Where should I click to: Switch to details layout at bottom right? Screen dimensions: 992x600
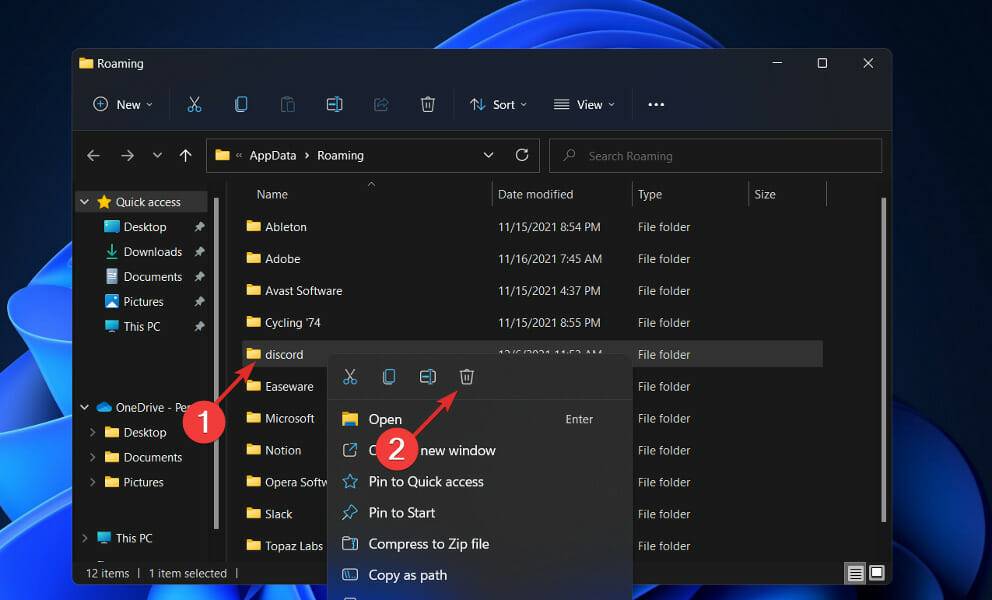tap(856, 573)
